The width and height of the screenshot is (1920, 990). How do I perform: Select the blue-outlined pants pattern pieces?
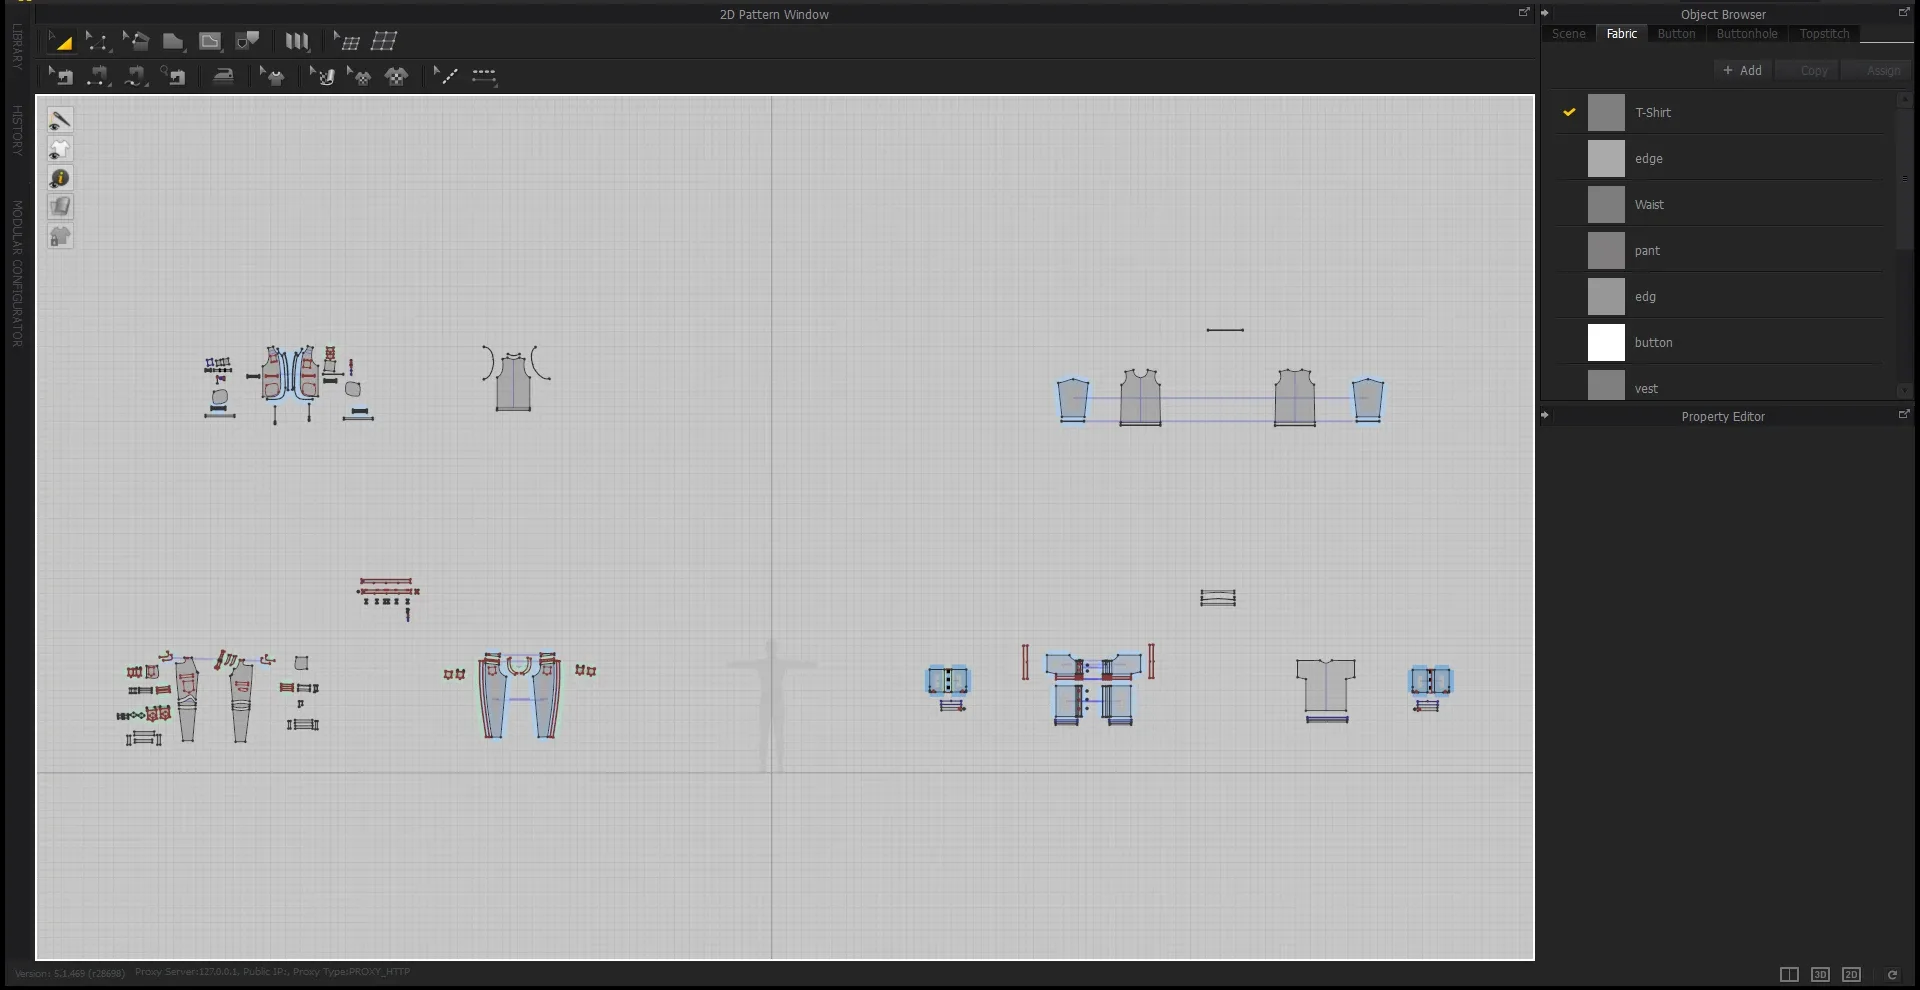click(519, 697)
